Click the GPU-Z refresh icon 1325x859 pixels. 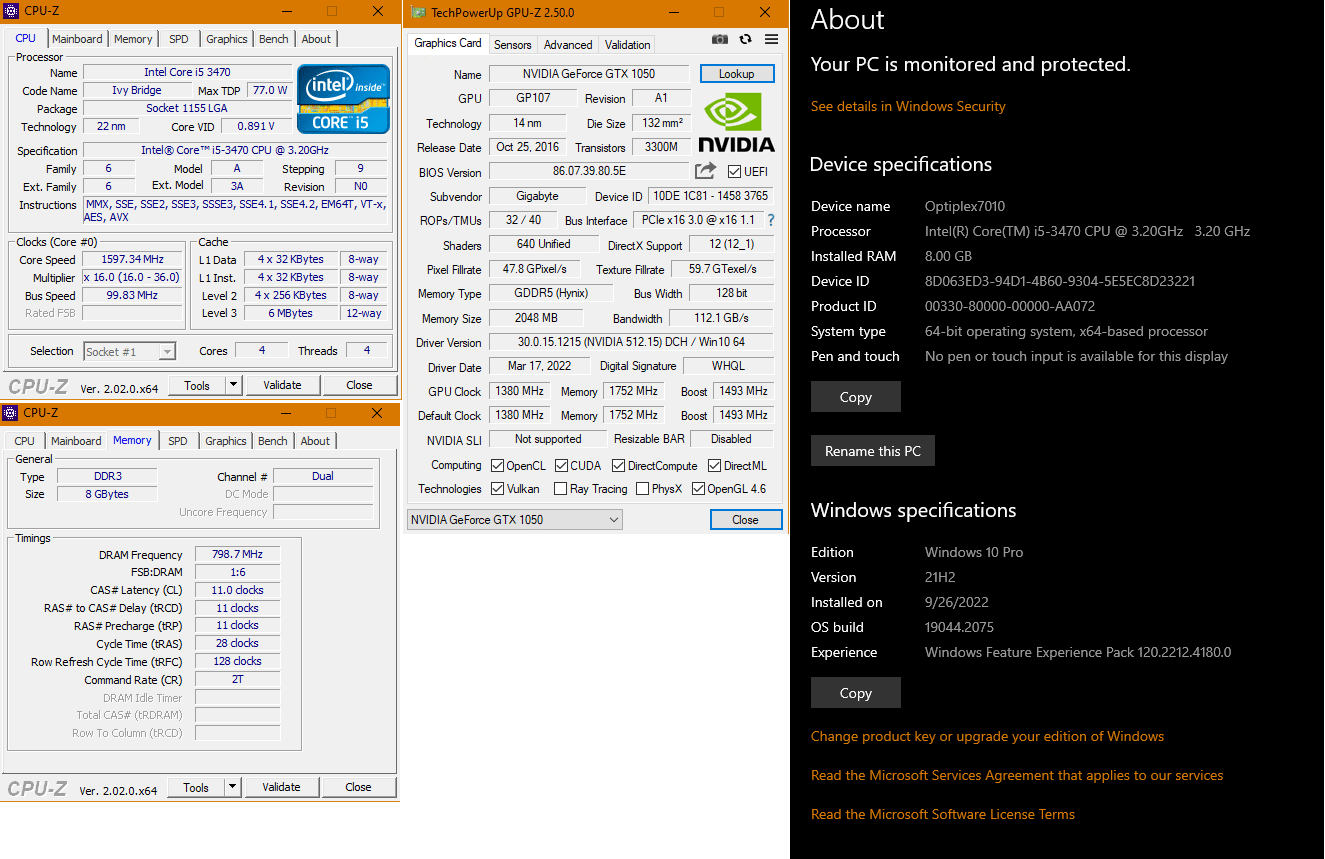point(745,39)
